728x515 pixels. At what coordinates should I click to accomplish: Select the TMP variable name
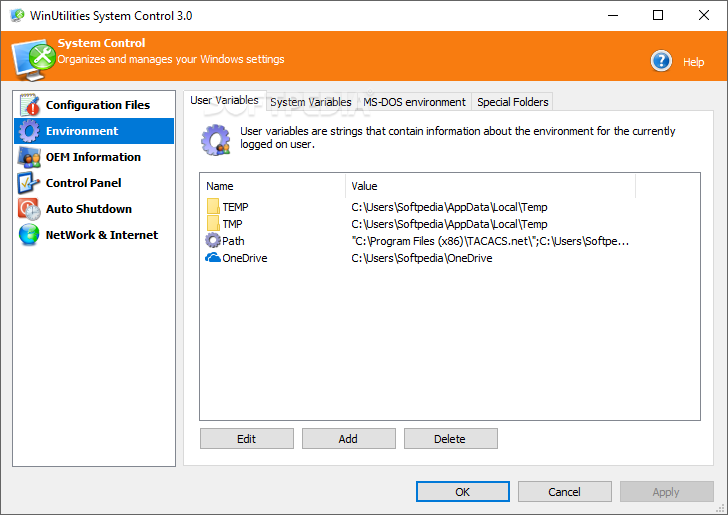click(232, 224)
